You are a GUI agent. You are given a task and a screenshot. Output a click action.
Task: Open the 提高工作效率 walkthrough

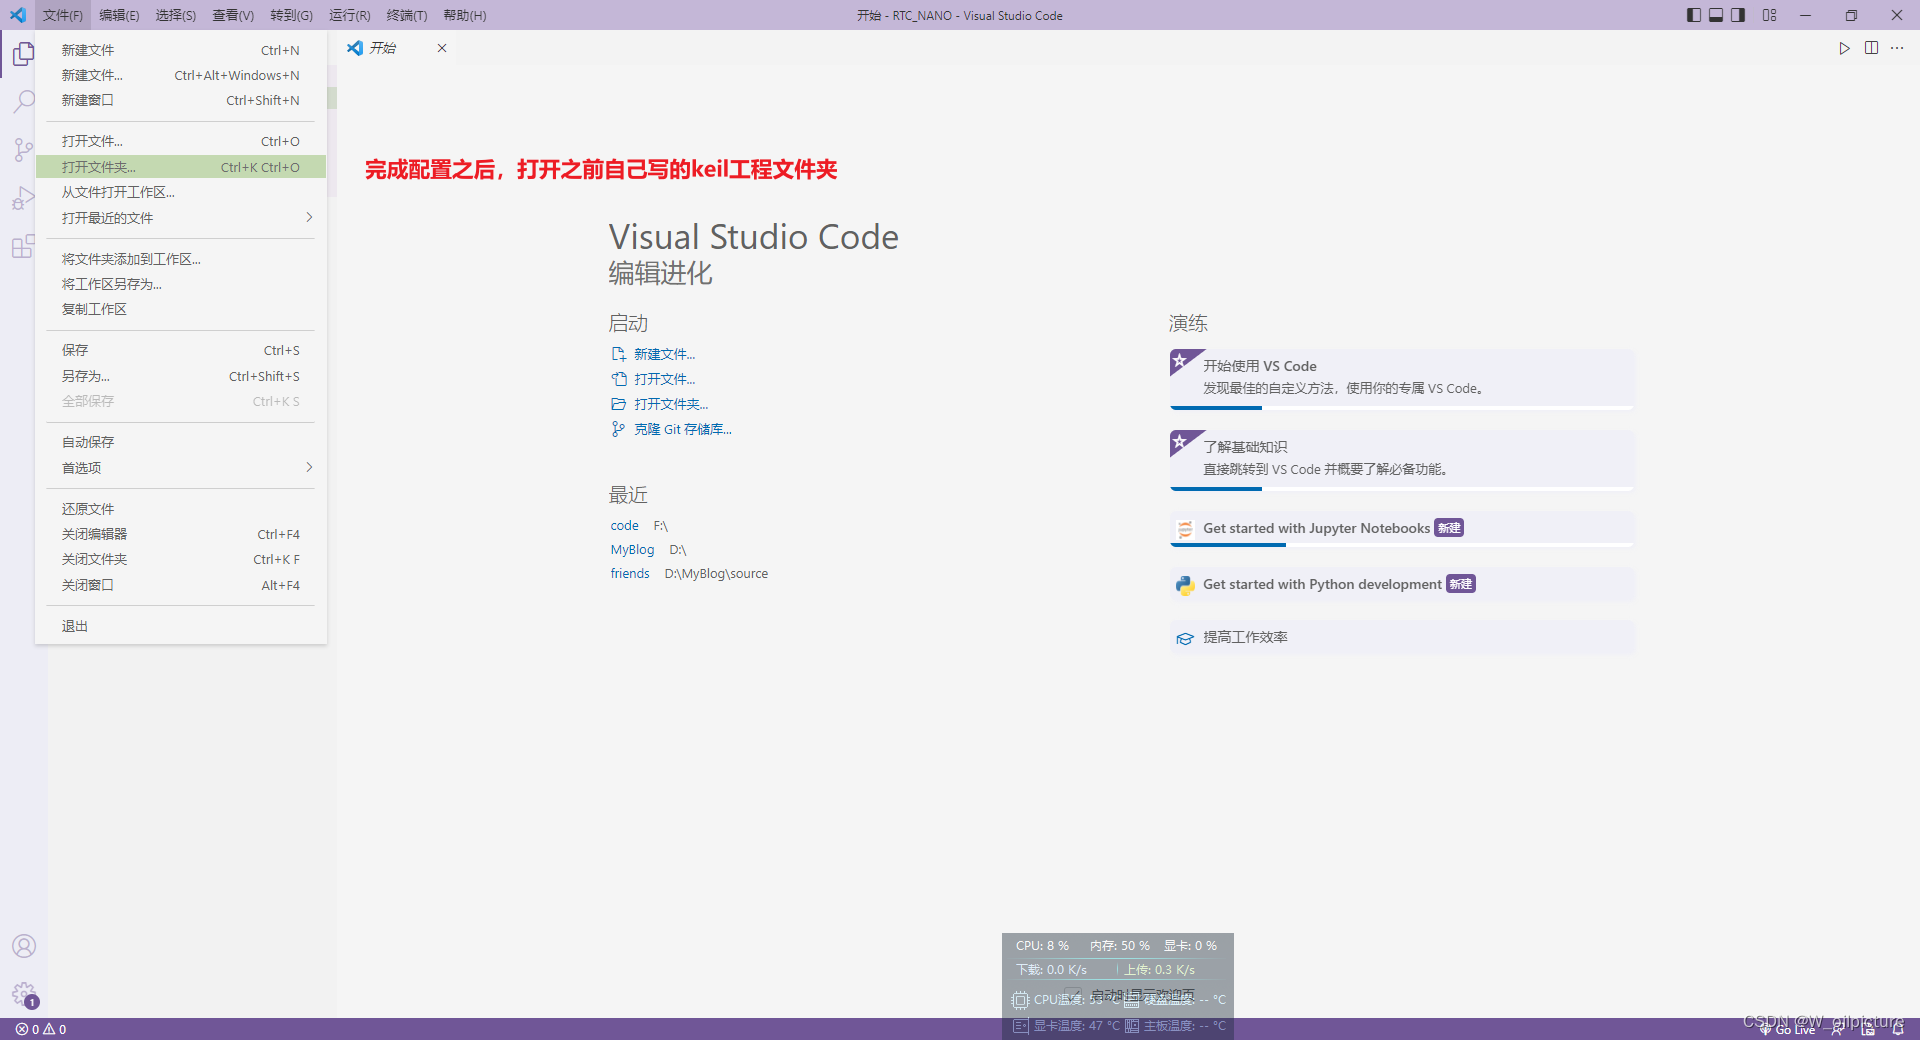pyautogui.click(x=1402, y=637)
